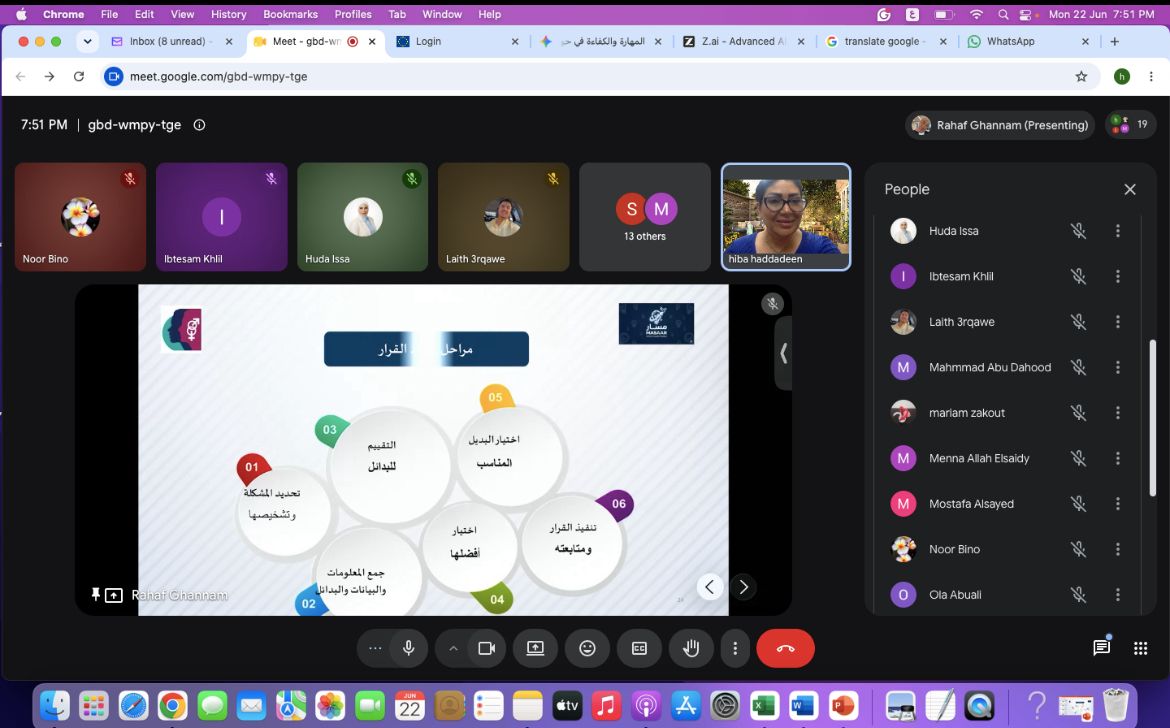This screenshot has width=1170, height=728.
Task: Open PowerPoint from the Dock
Action: pos(843,705)
